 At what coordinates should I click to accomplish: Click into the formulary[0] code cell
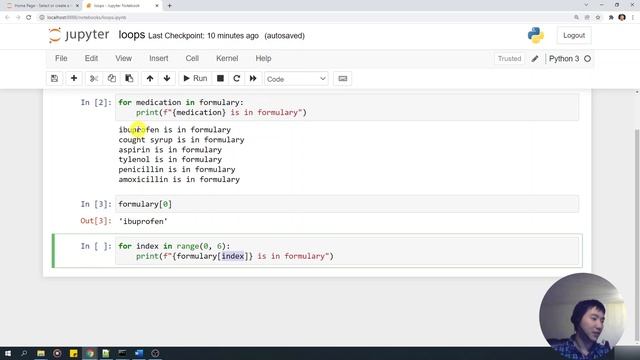(347, 204)
